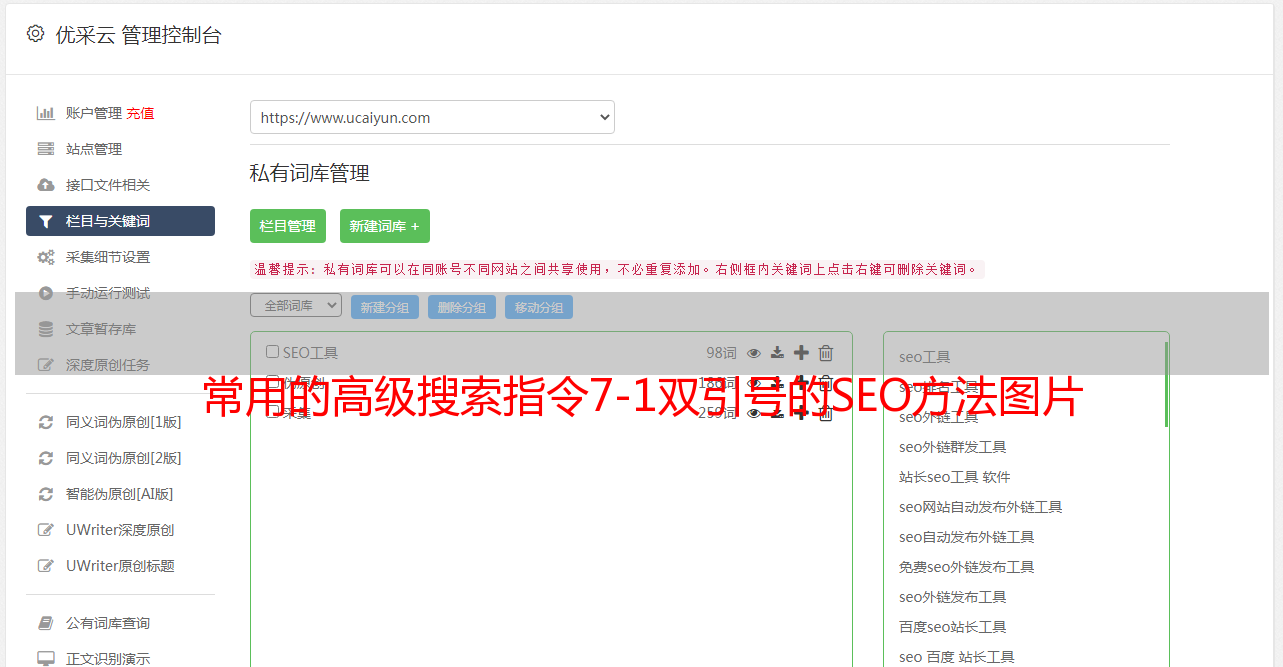Download the SEO工具 word library
The width and height of the screenshot is (1283, 667).
(777, 353)
